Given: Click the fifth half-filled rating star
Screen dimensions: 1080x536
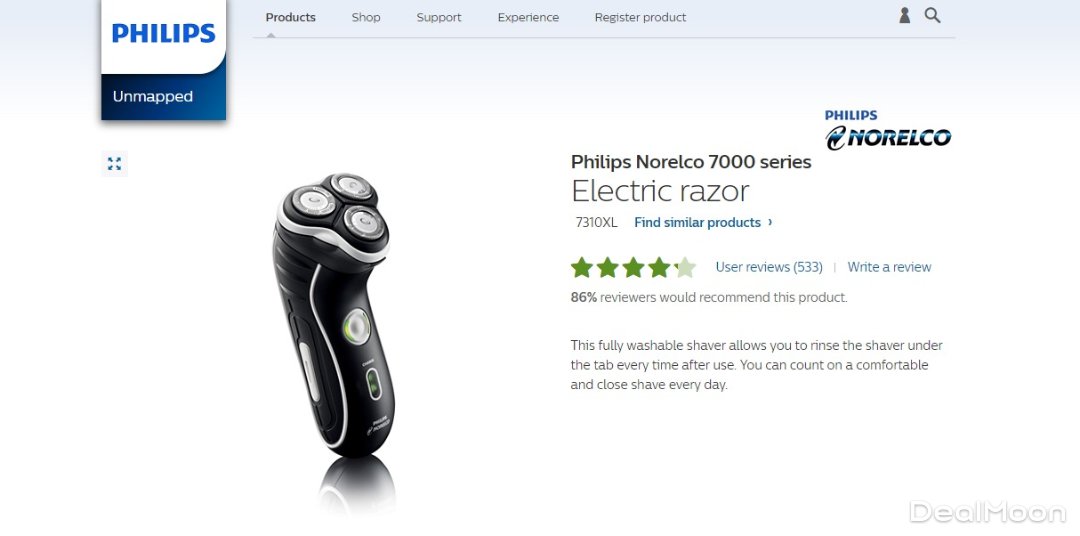Looking at the screenshot, I should point(685,267).
